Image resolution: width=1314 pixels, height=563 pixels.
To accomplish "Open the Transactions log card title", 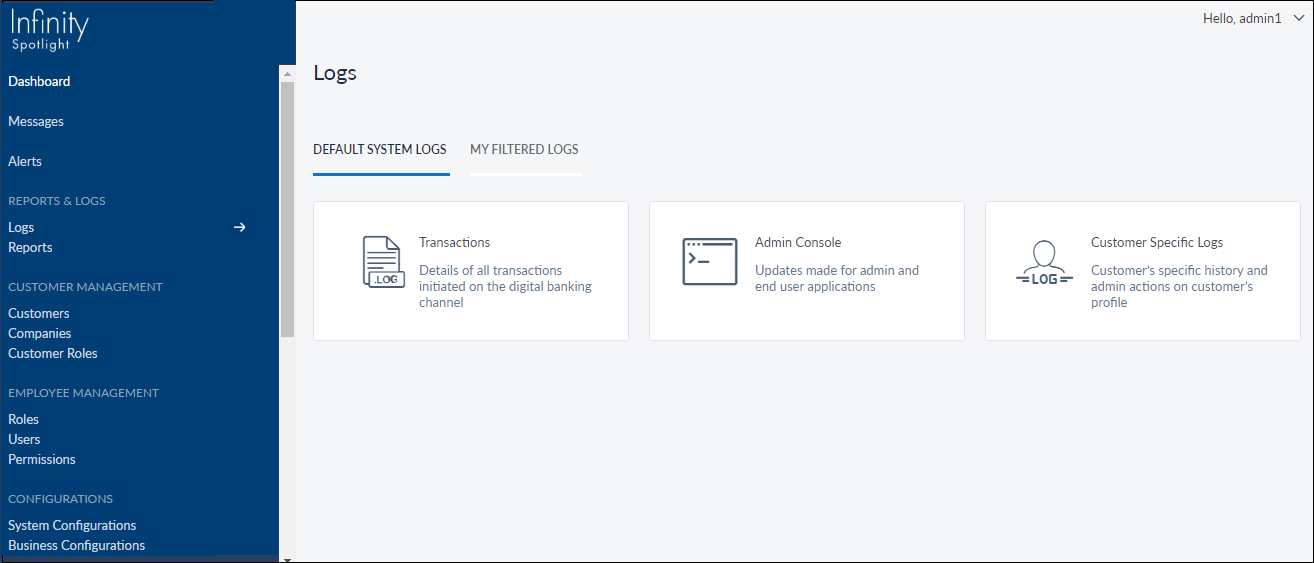I will 454,243.
